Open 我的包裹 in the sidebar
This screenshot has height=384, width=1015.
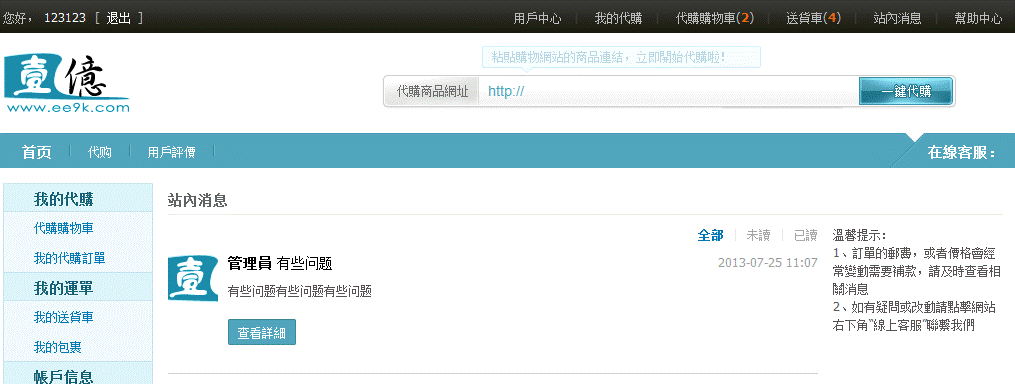pyautogui.click(x=58, y=347)
